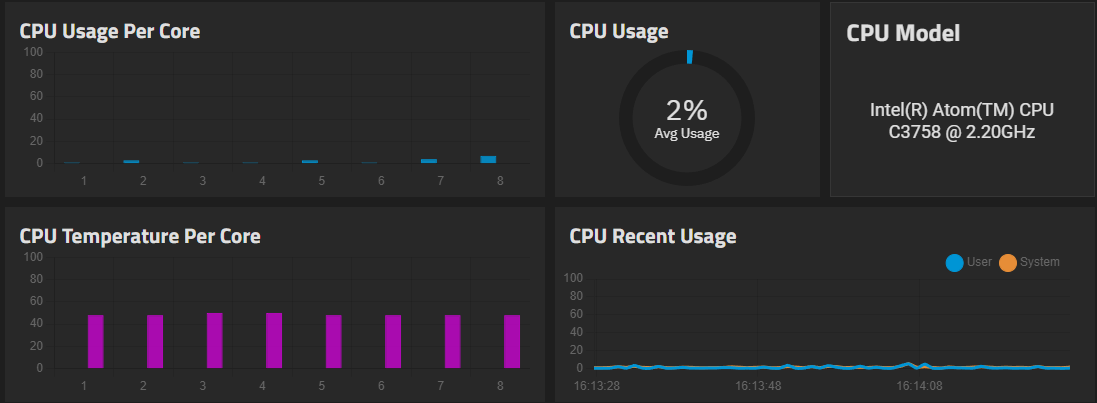Viewport: 1097px width, 403px height.
Task: Click the CPU Temperature Per Core title
Action: pyautogui.click(x=140, y=236)
